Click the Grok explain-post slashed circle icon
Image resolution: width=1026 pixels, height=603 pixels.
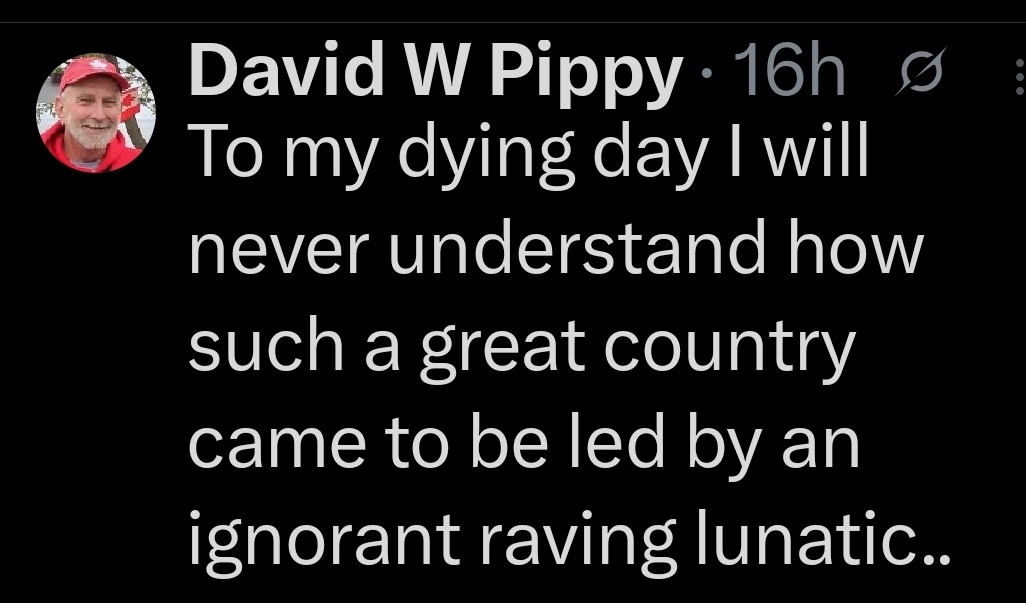pos(921,71)
